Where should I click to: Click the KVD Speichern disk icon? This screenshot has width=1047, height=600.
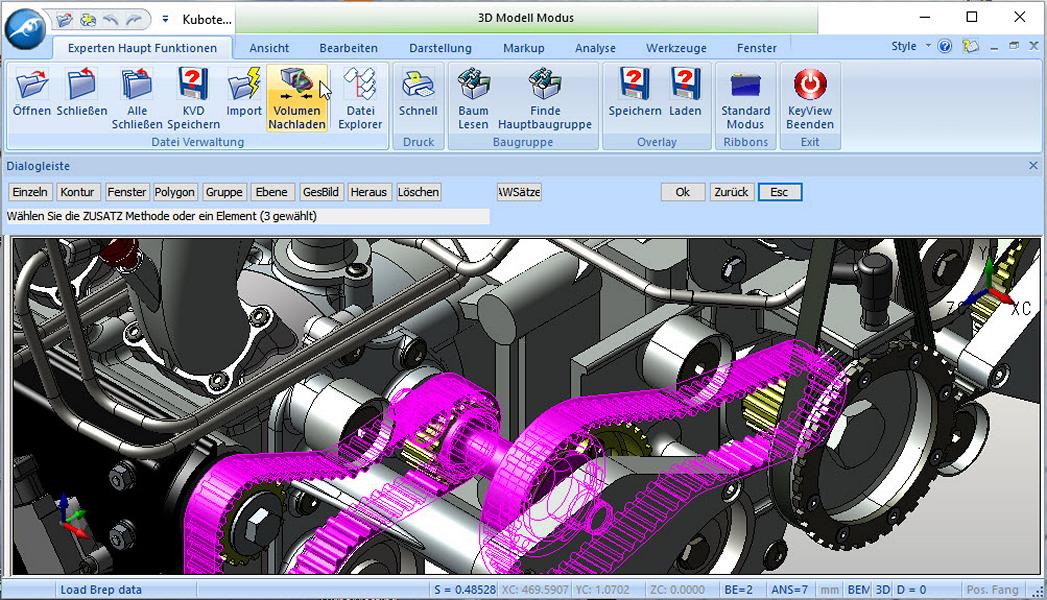193,84
